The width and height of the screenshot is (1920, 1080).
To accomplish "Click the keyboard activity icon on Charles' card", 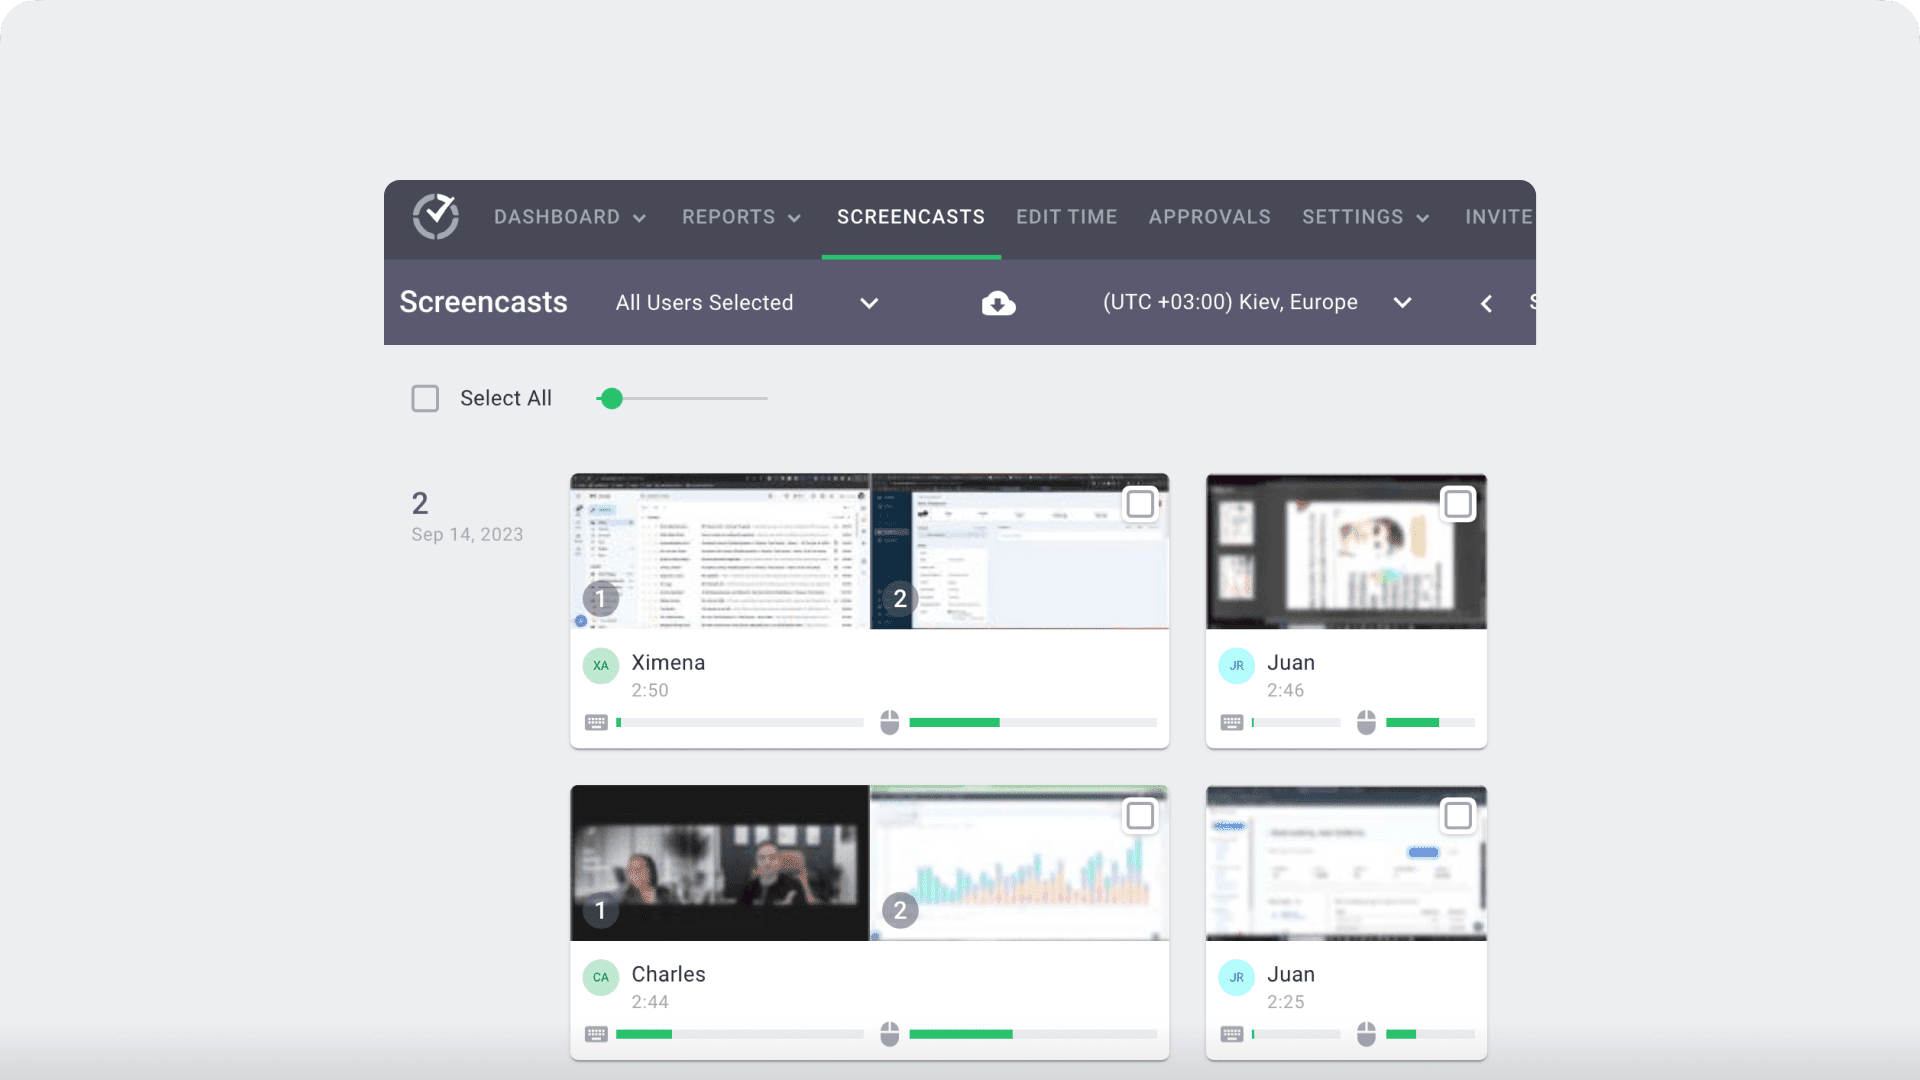I will click(x=597, y=1034).
